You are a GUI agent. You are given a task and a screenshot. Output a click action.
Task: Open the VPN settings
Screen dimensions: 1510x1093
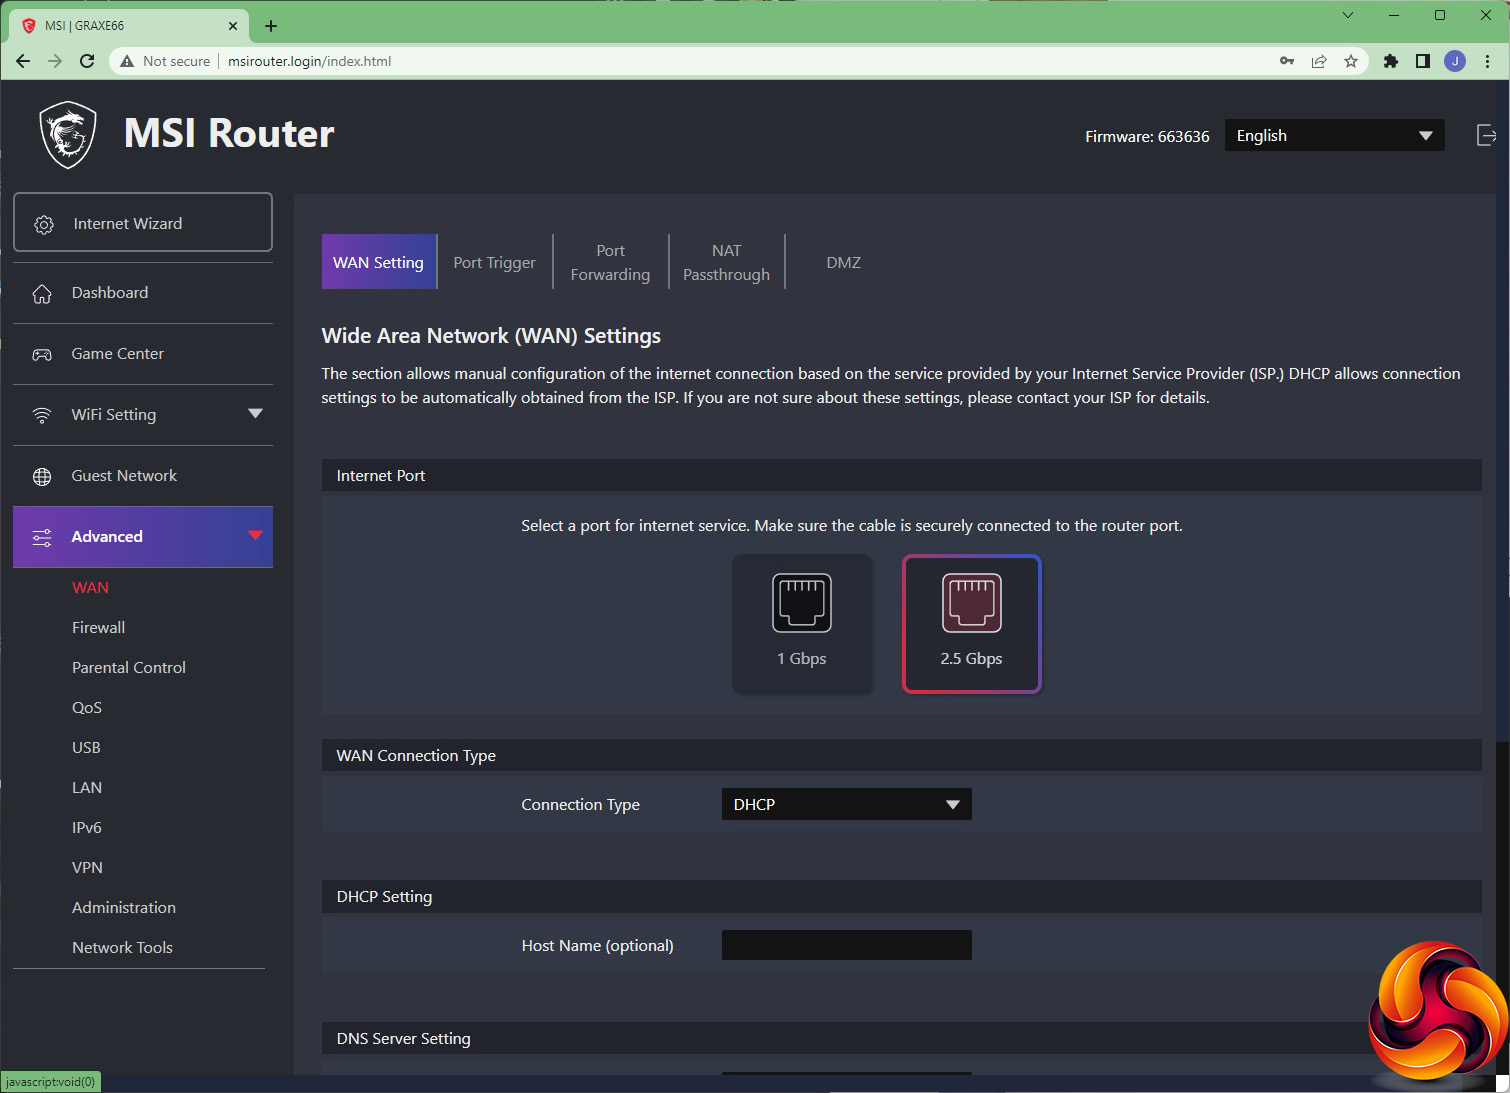click(x=87, y=868)
